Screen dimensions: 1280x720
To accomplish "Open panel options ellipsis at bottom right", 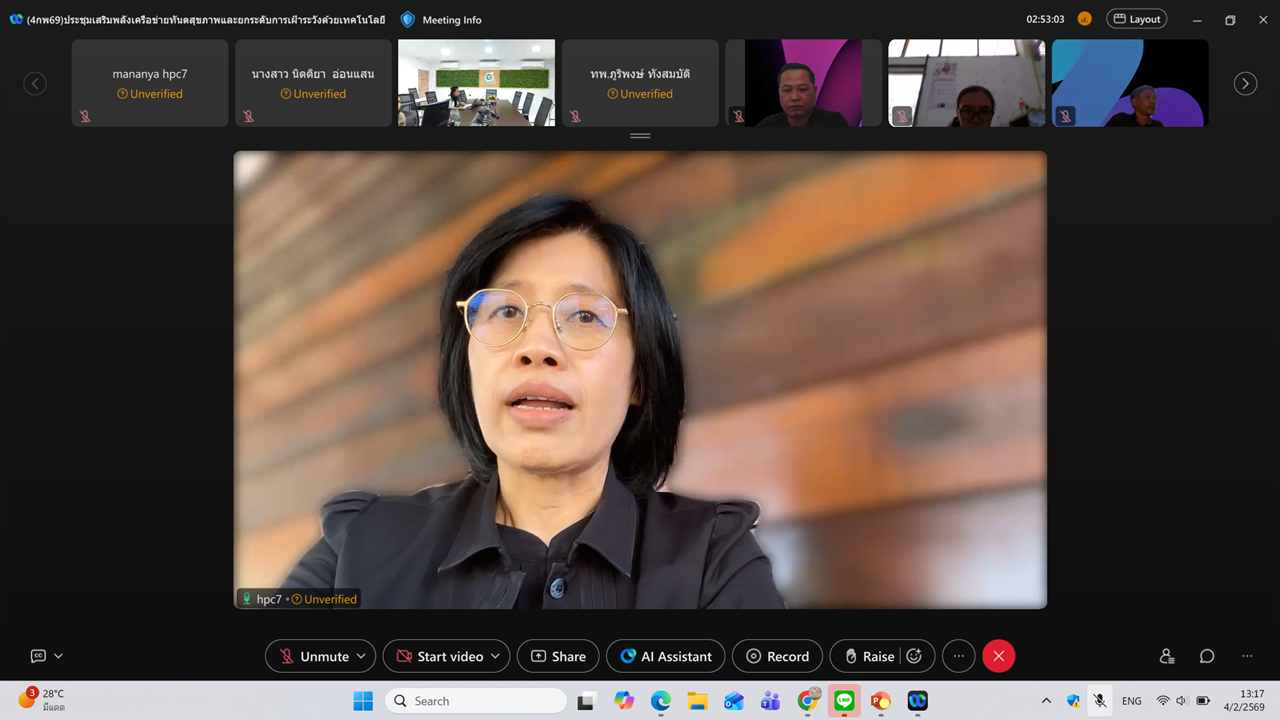I will (1247, 656).
